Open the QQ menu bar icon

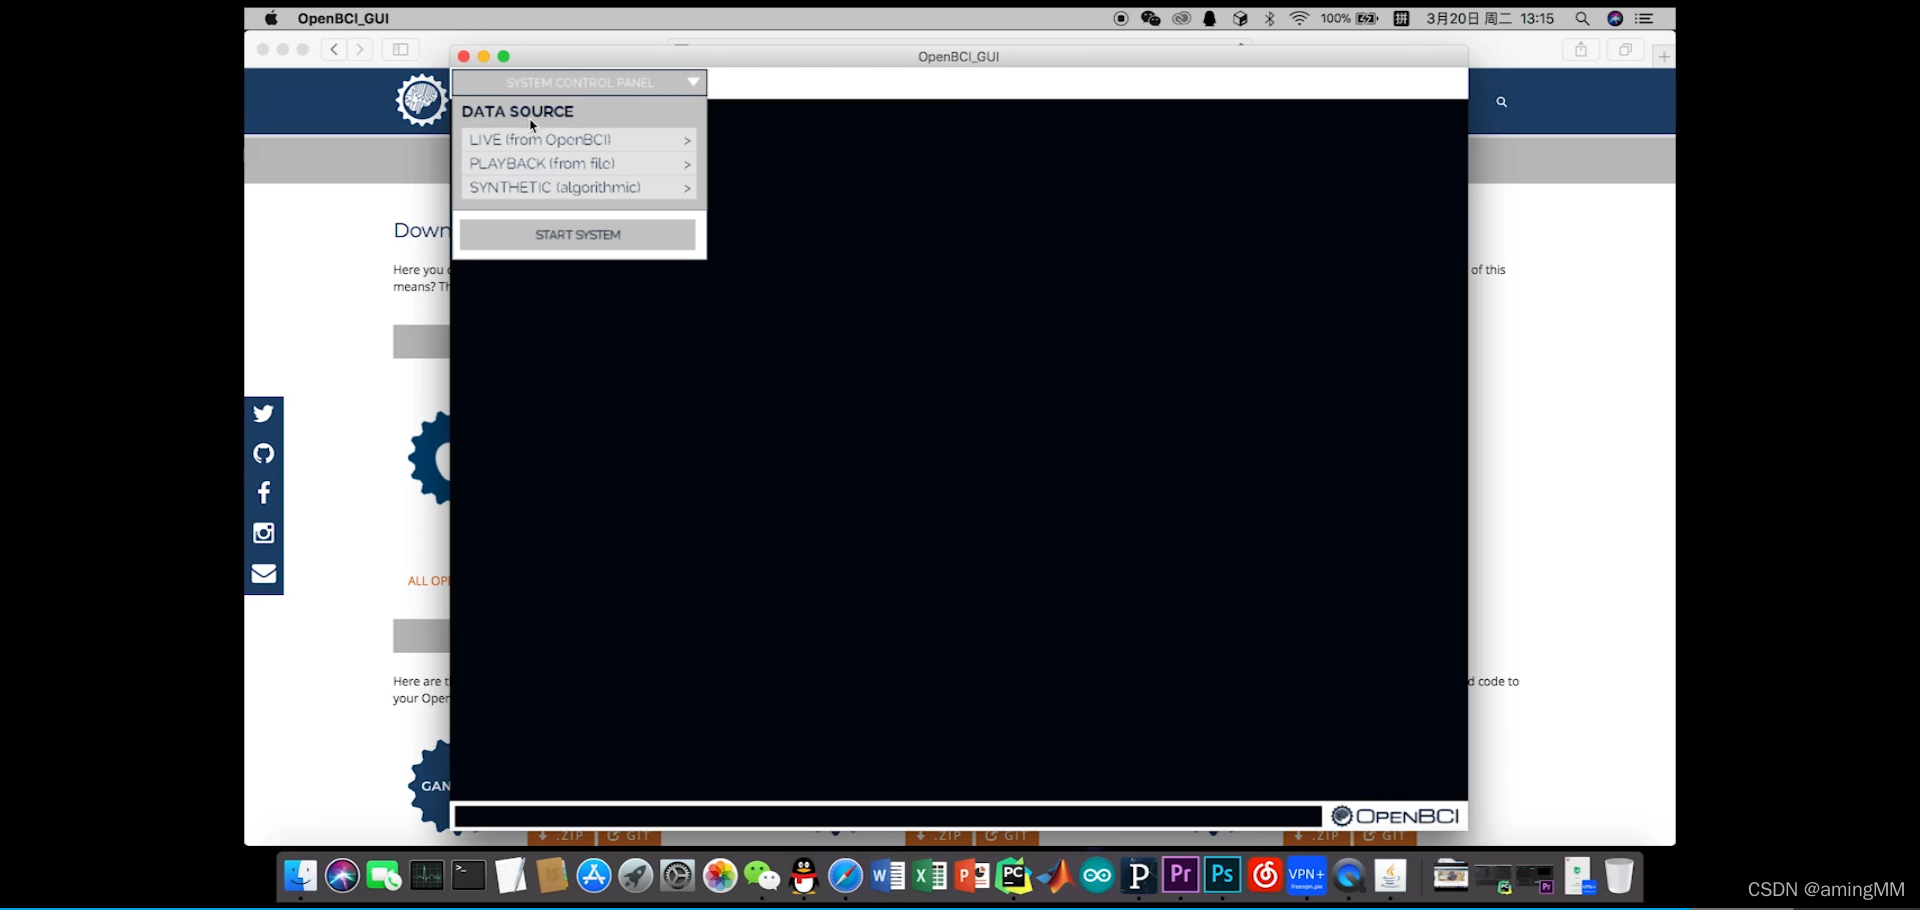[x=1210, y=18]
